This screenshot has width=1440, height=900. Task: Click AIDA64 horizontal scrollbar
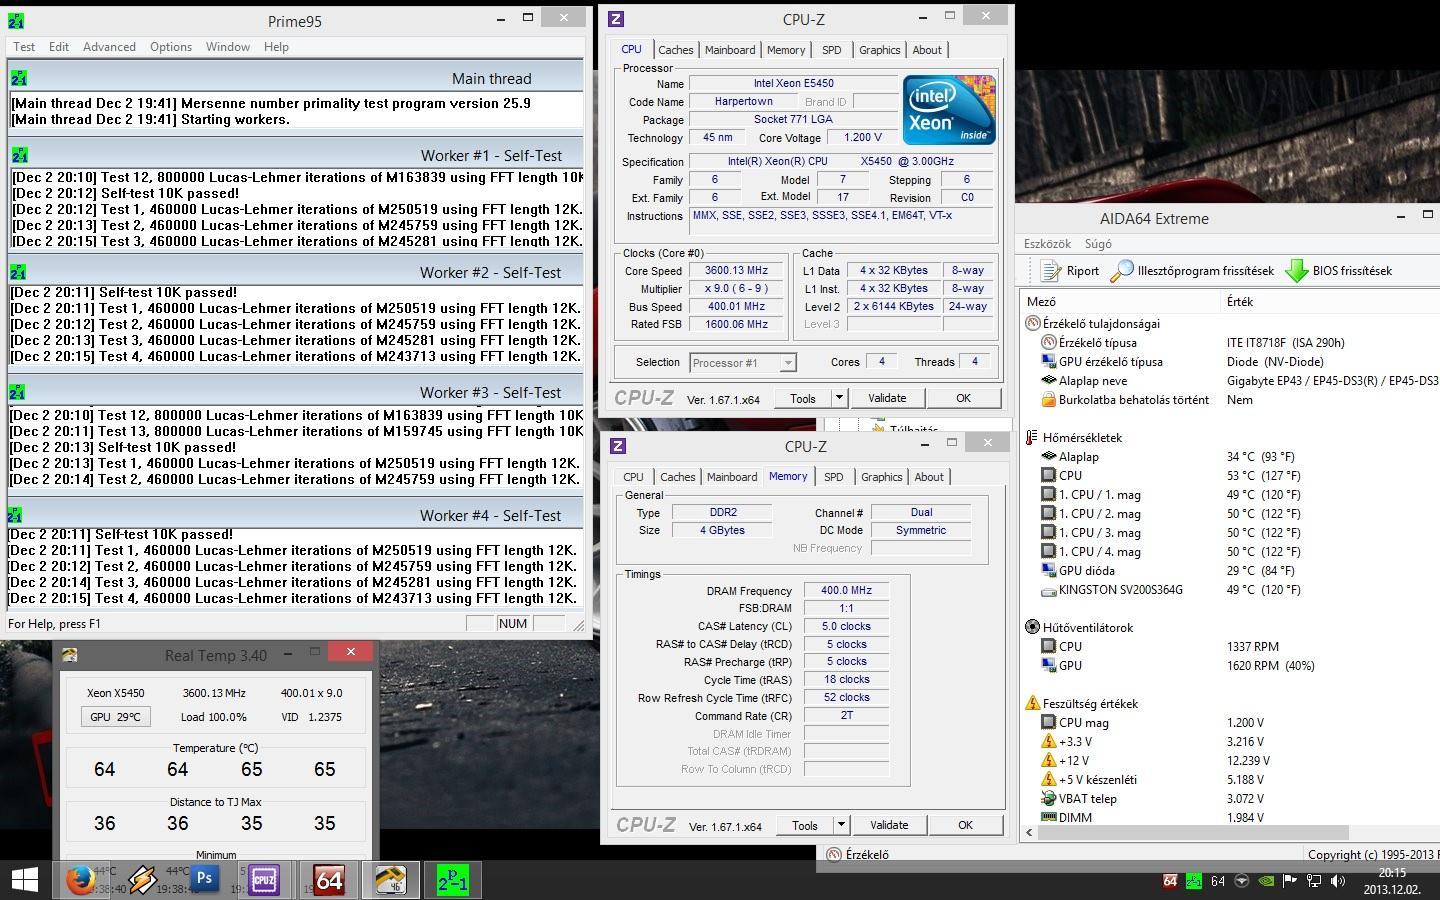pos(1194,832)
